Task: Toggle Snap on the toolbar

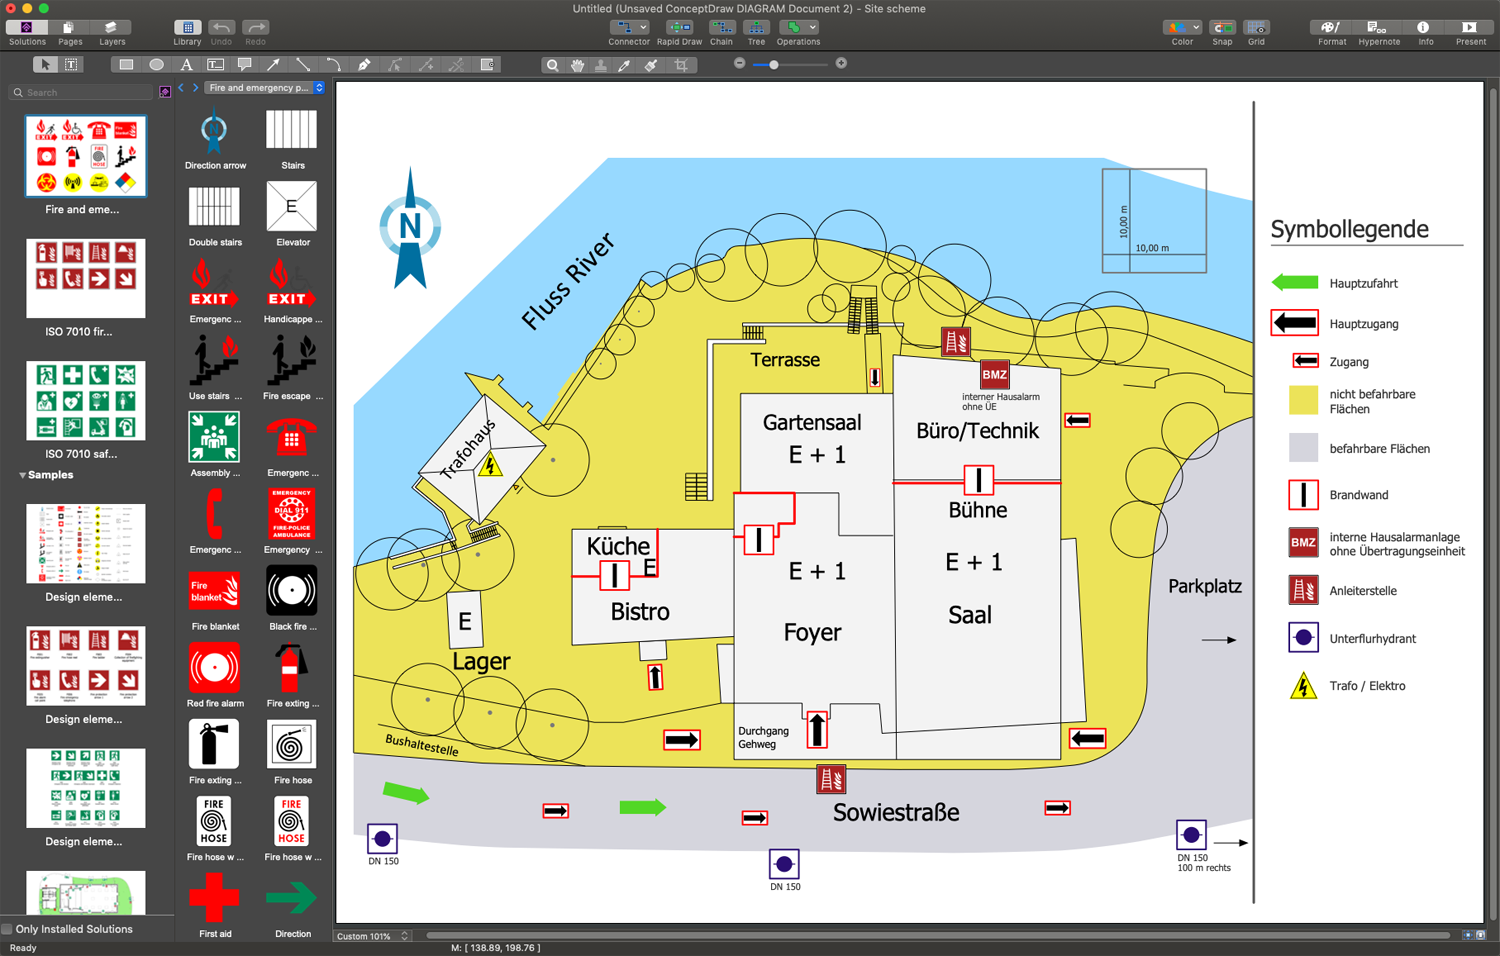Action: click(1222, 32)
